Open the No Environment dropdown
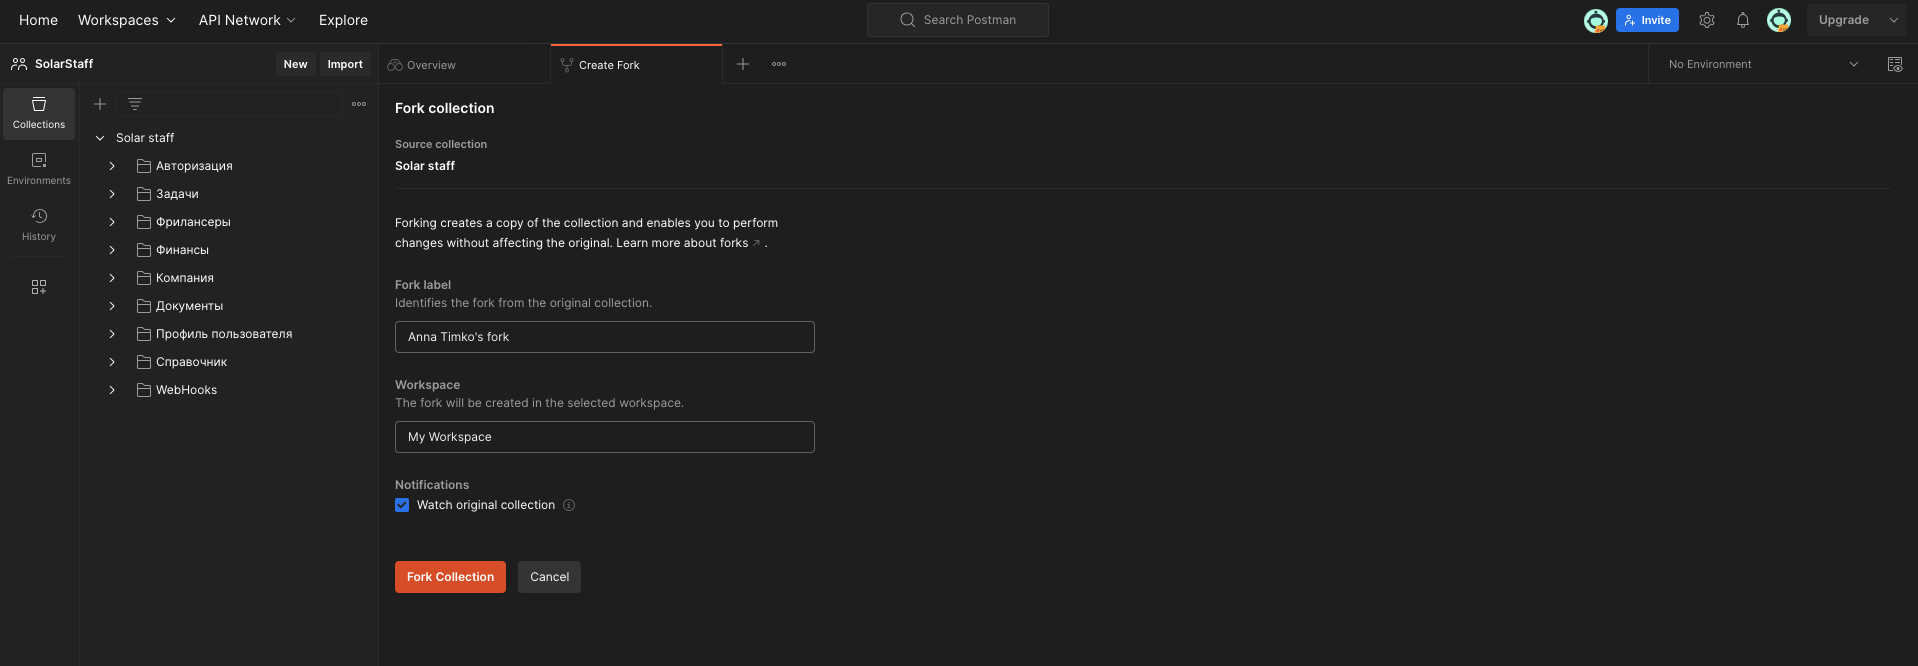1918x666 pixels. tap(1762, 64)
